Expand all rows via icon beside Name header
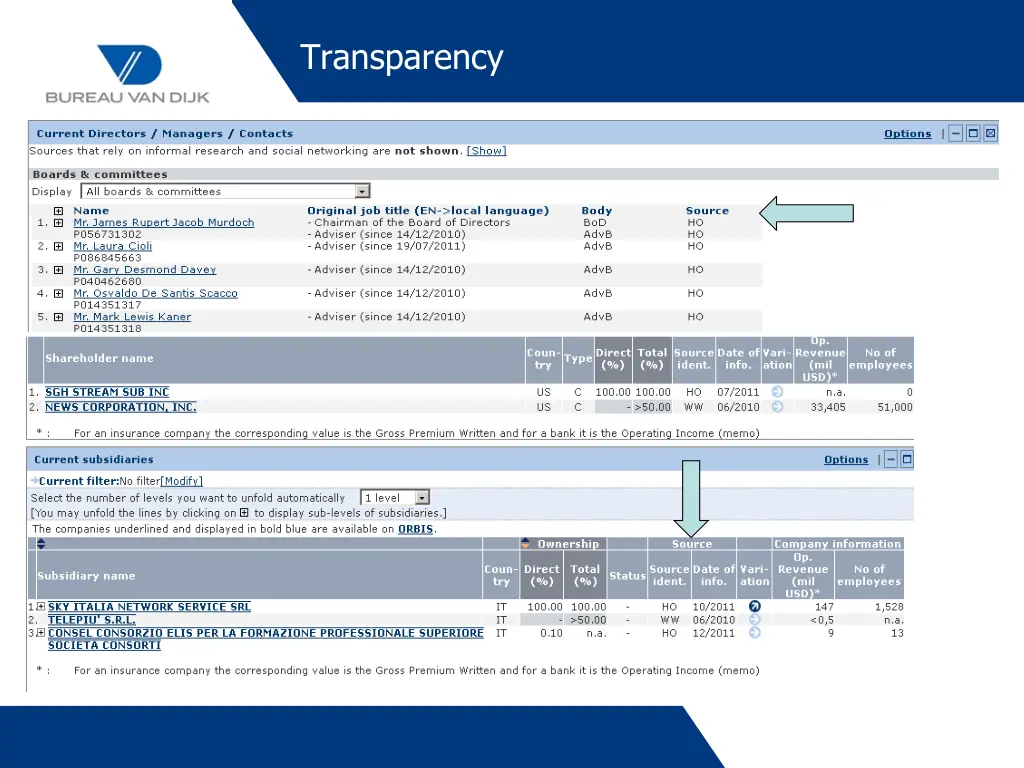 pyautogui.click(x=59, y=211)
